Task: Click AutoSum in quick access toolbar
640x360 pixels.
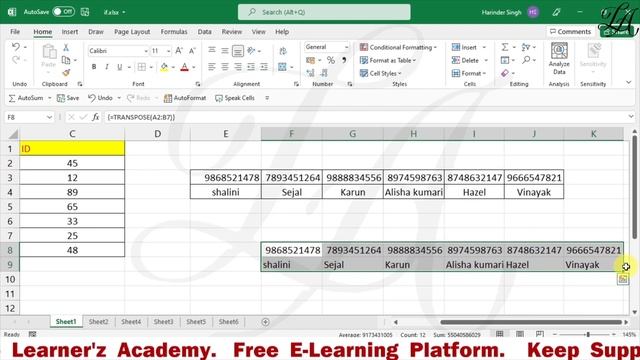Action: point(26,98)
